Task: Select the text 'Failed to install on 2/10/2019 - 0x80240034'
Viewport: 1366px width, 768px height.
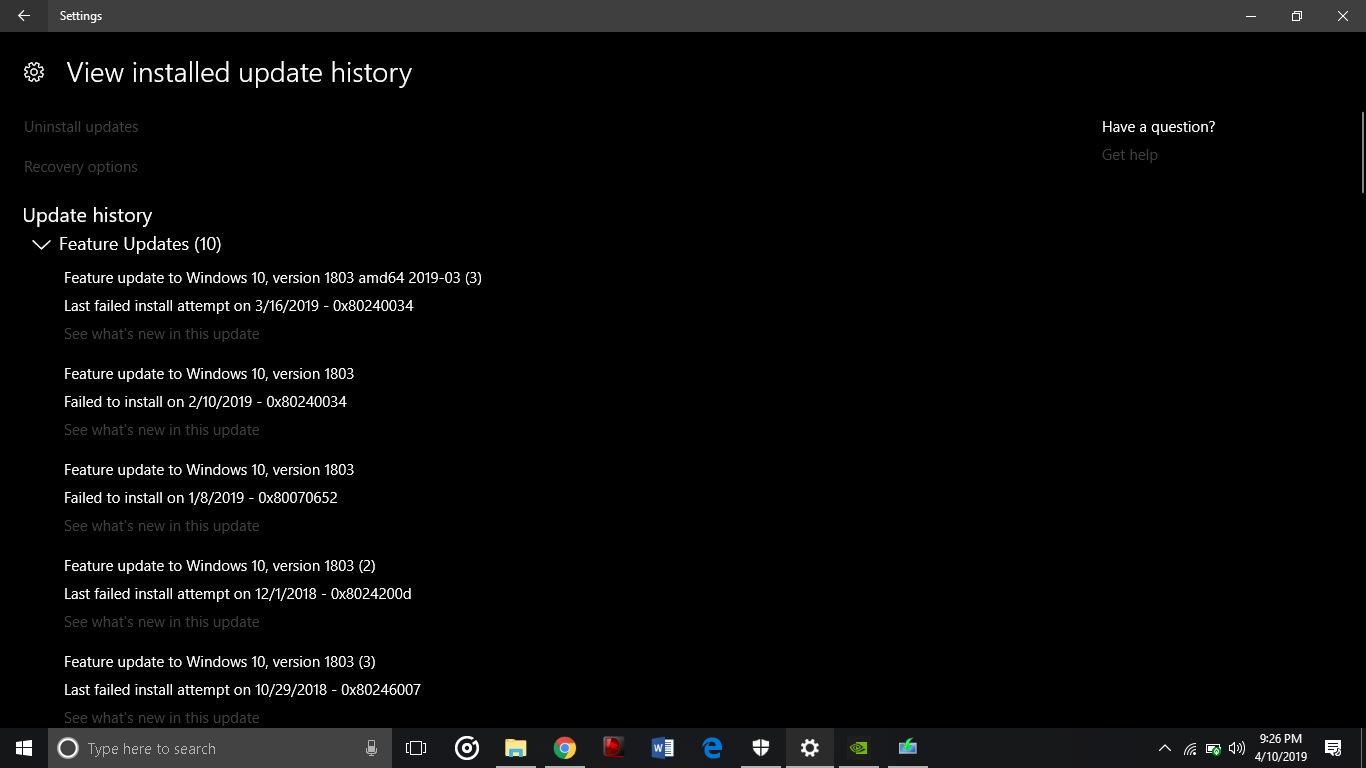Action: pos(205,402)
